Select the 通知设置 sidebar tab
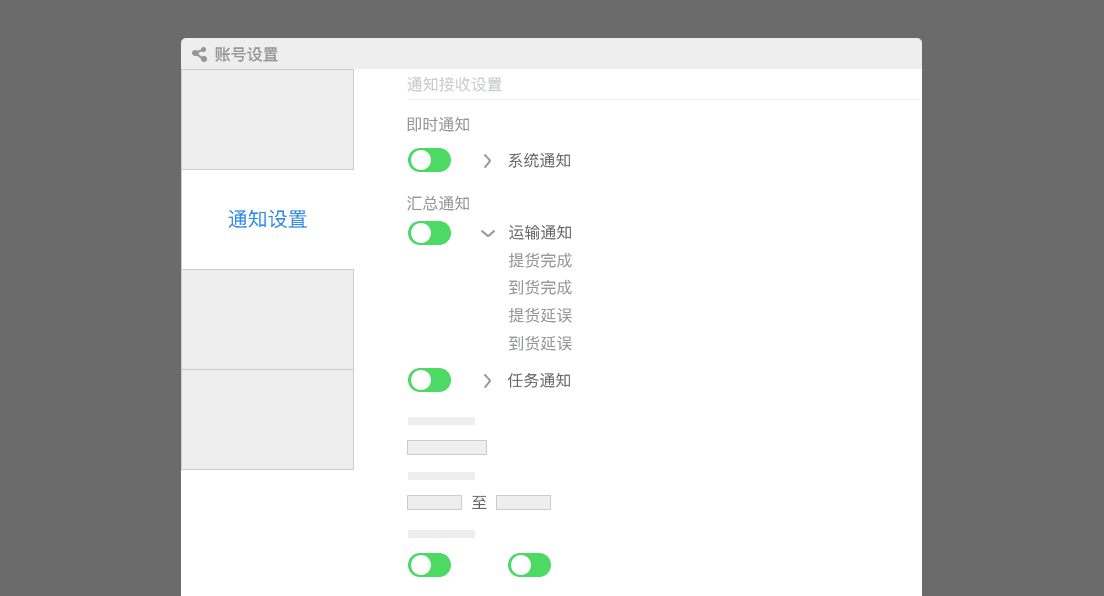 tap(268, 219)
